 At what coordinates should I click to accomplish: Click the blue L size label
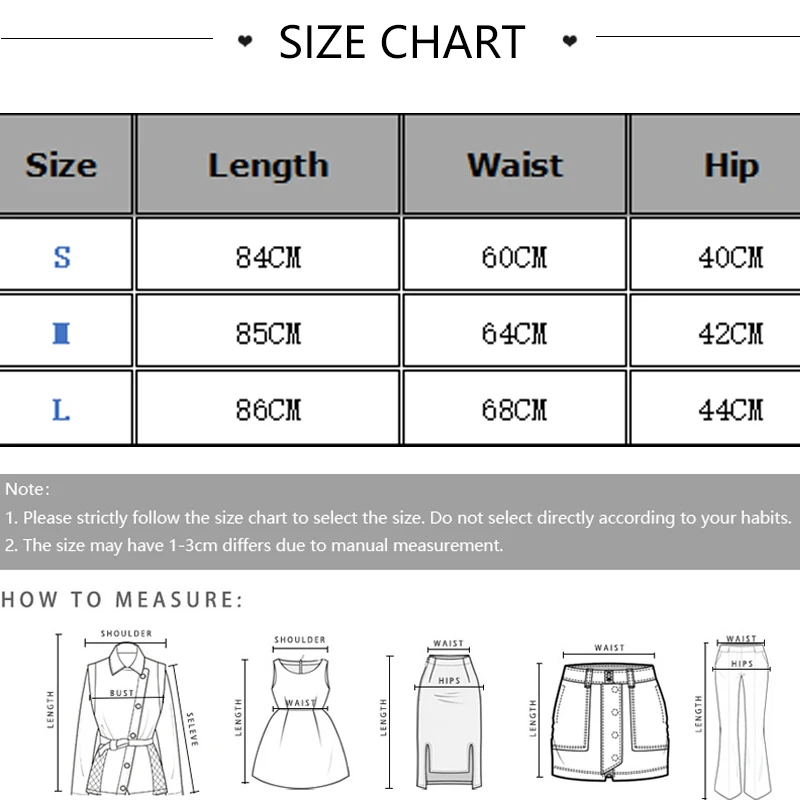click(62, 410)
